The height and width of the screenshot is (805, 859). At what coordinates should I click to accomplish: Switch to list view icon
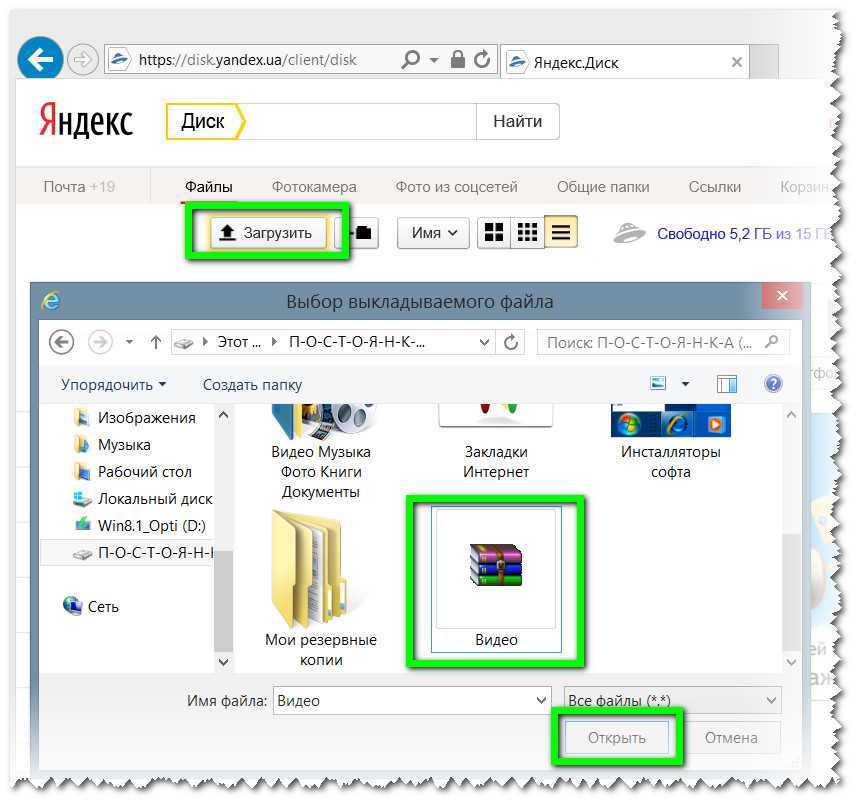coord(561,233)
